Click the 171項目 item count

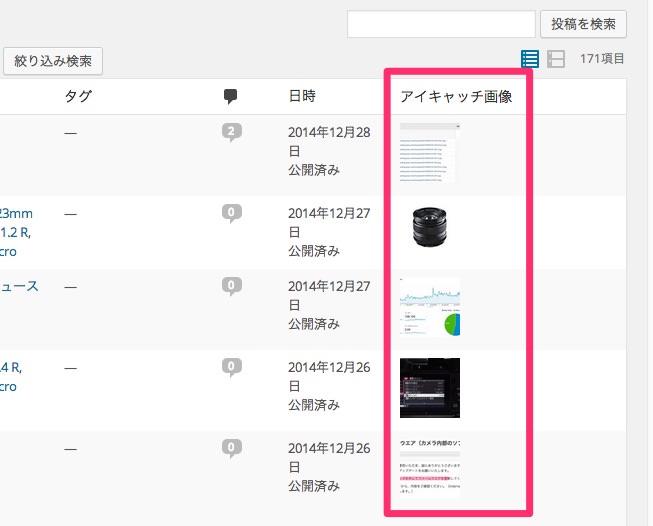click(602, 59)
